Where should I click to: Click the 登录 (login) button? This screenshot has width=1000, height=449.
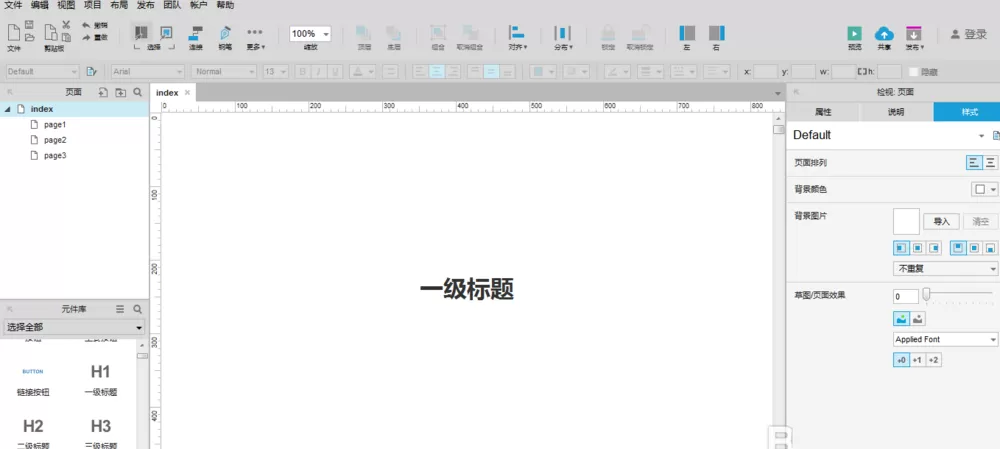pyautogui.click(x=969, y=34)
